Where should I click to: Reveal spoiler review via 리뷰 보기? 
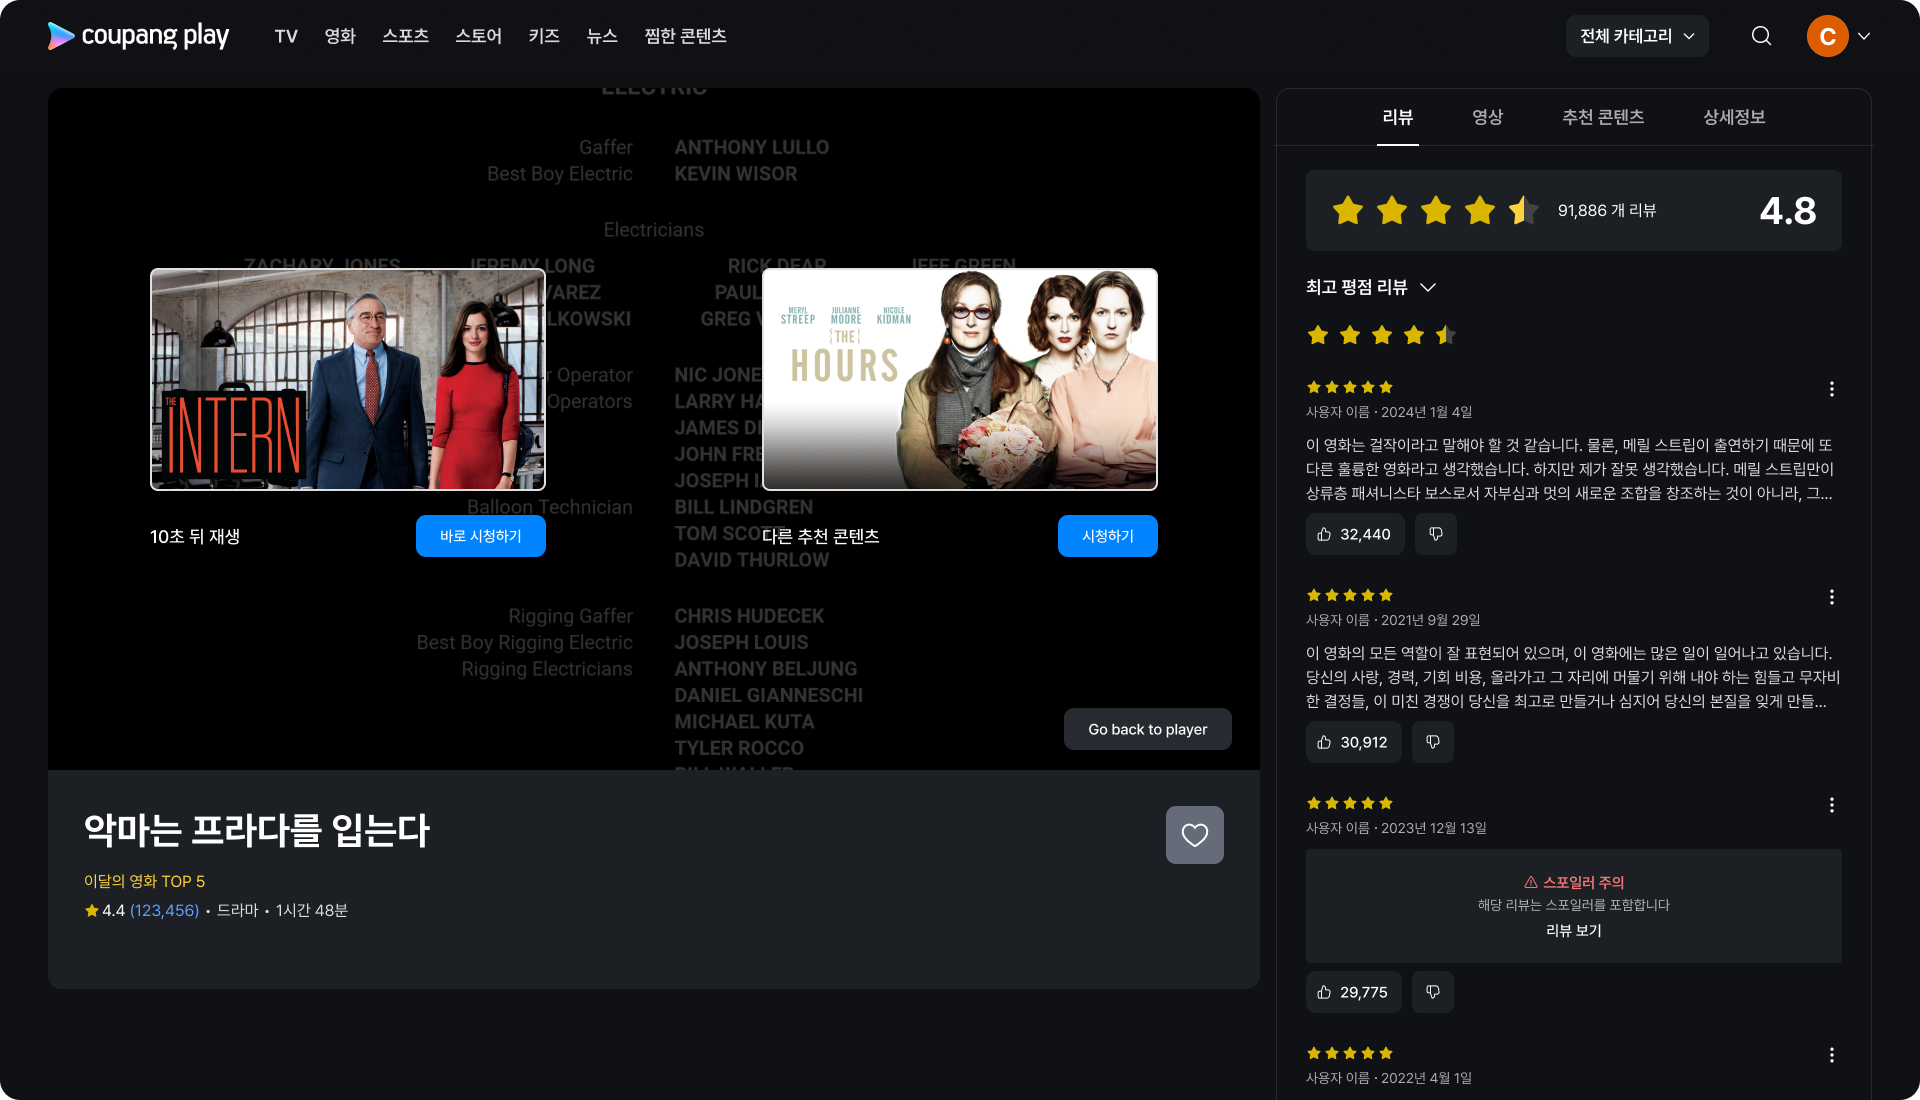[x=1573, y=930]
